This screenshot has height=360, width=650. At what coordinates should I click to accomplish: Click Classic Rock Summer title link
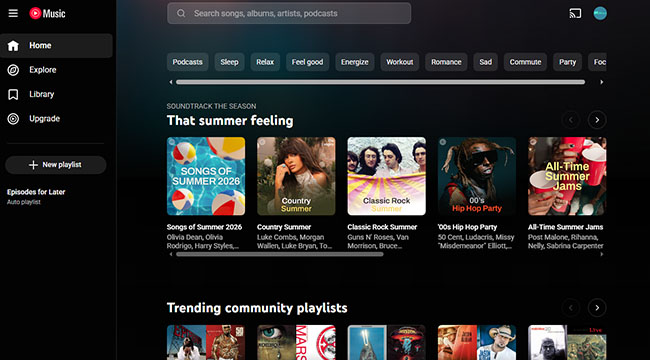pyautogui.click(x=382, y=227)
